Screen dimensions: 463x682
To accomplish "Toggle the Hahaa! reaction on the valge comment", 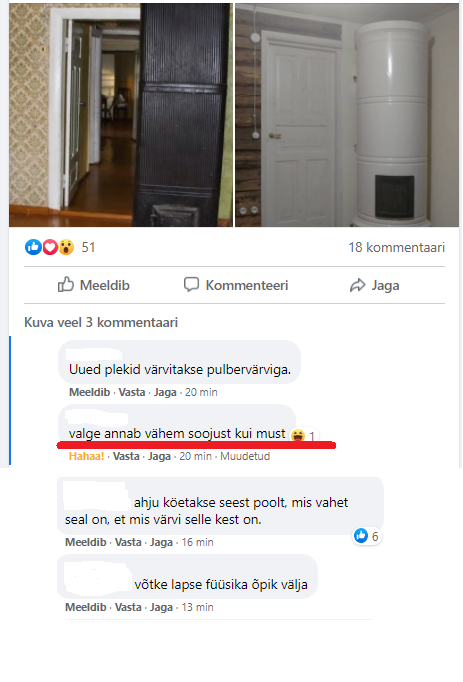I will [x=86, y=456].
